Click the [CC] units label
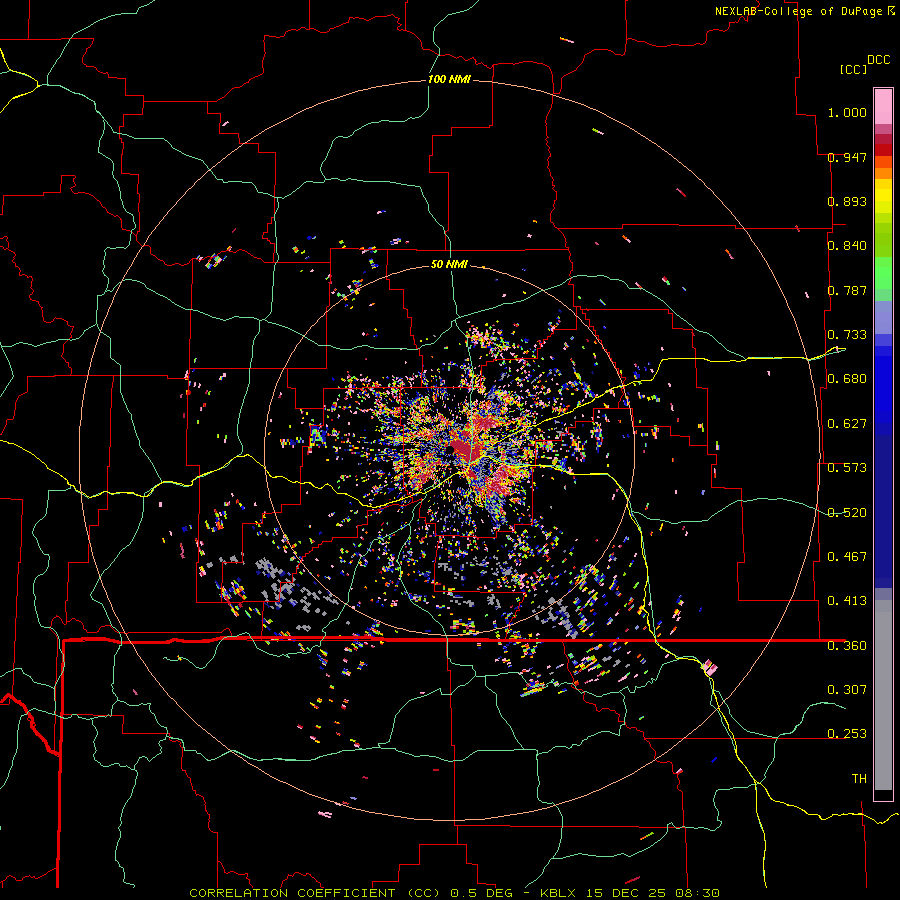This screenshot has width=900, height=900. click(x=853, y=69)
